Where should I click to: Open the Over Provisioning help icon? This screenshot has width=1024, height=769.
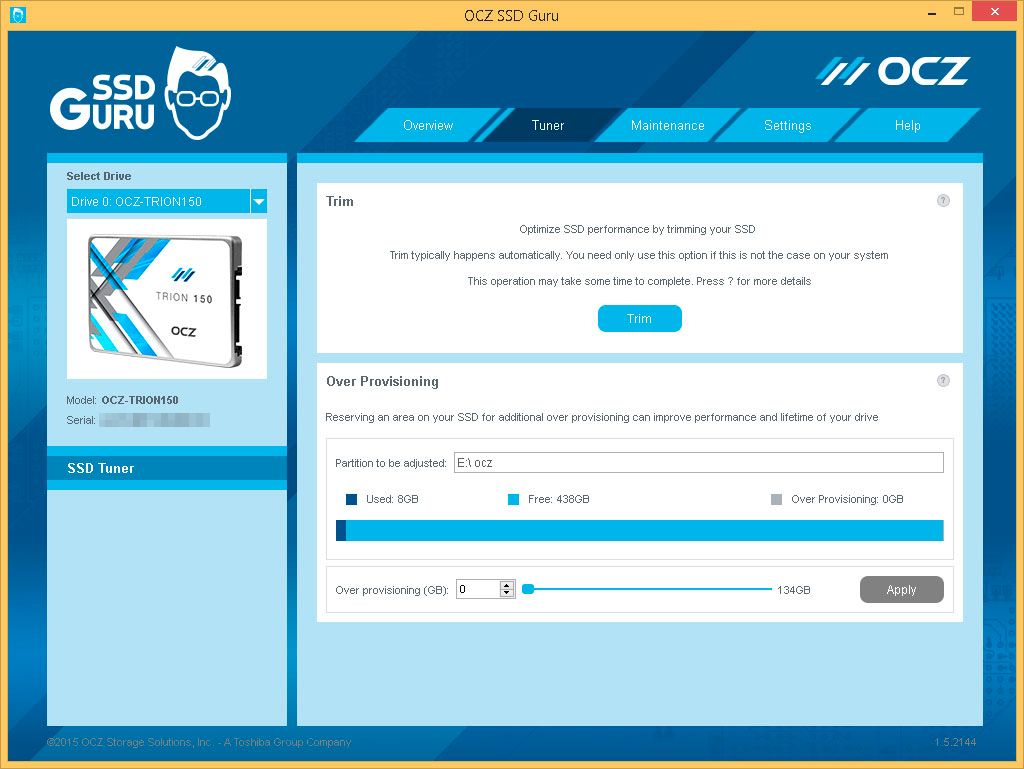942,381
